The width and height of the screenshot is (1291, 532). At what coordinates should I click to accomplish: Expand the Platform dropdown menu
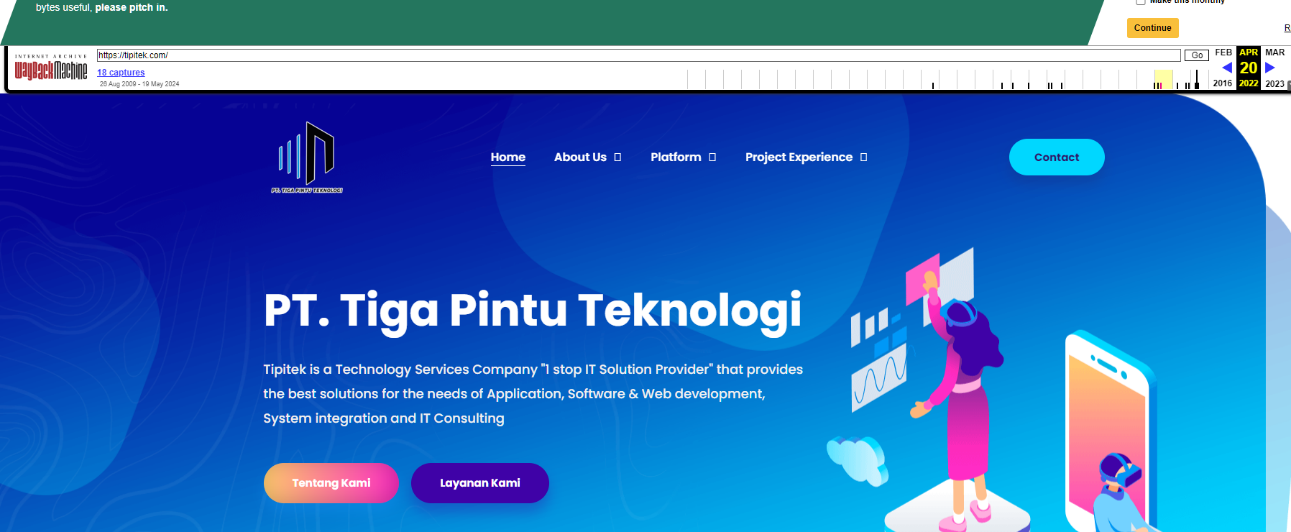click(x=683, y=157)
